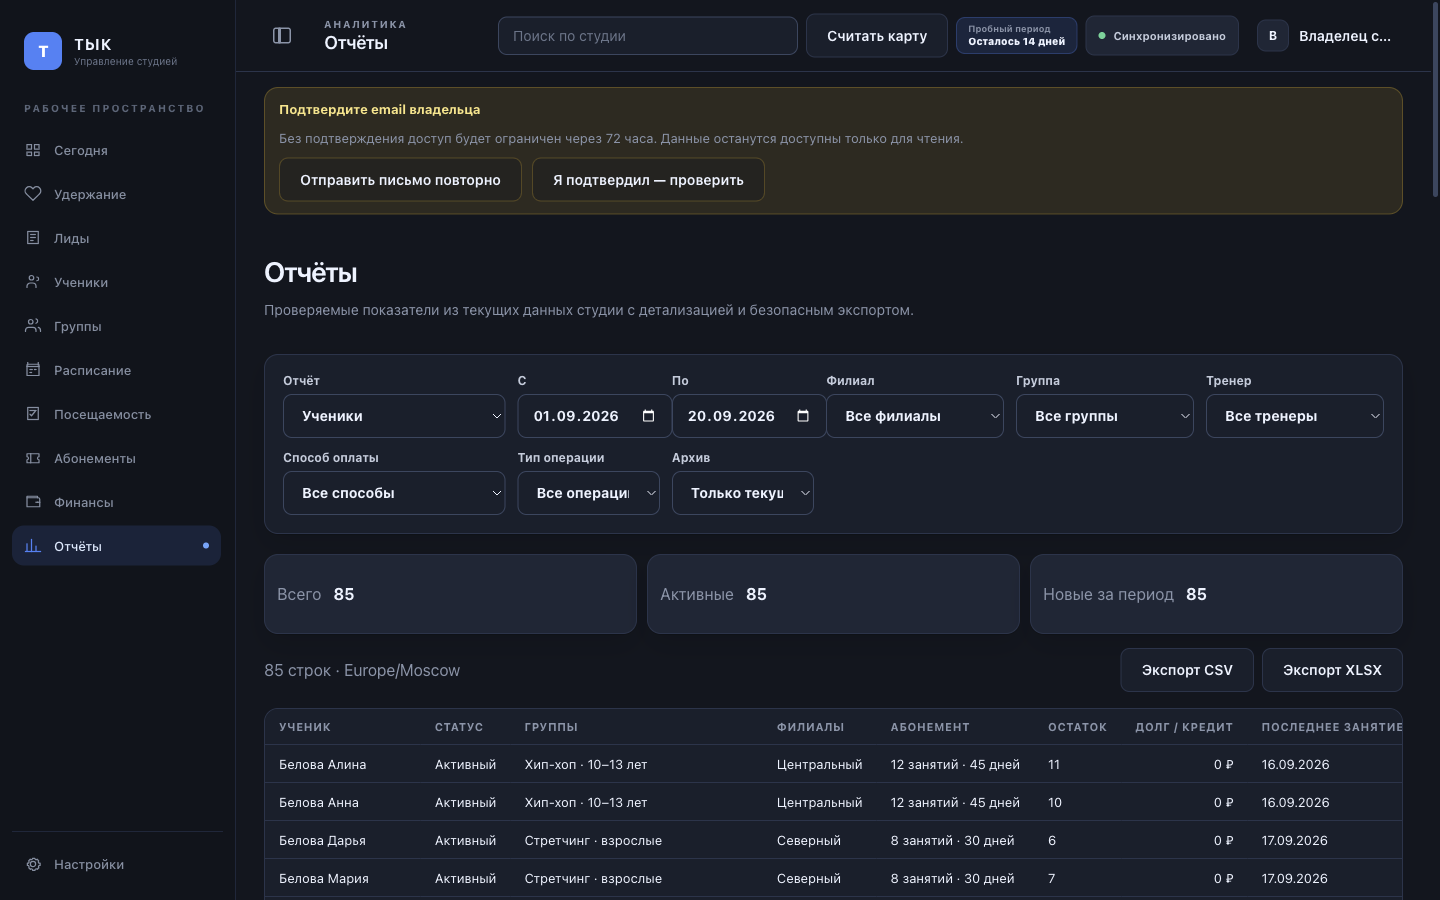Click the Посещаемость checklist icon
This screenshot has height=900, width=1440.
pos(33,414)
